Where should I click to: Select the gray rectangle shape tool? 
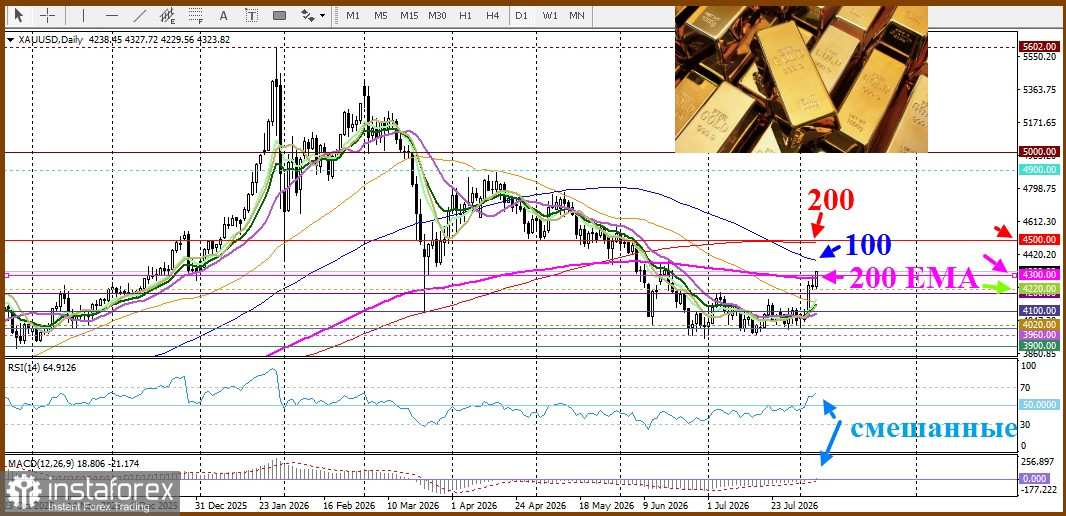click(279, 15)
